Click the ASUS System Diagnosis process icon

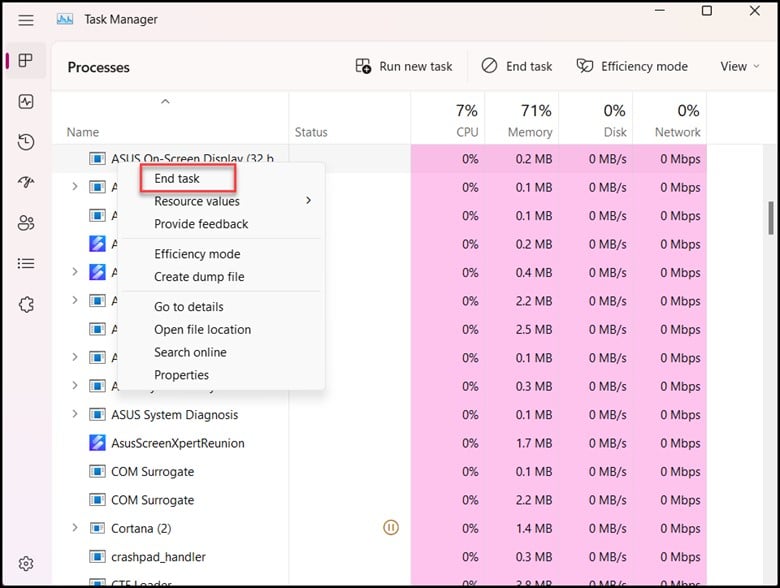click(x=97, y=414)
